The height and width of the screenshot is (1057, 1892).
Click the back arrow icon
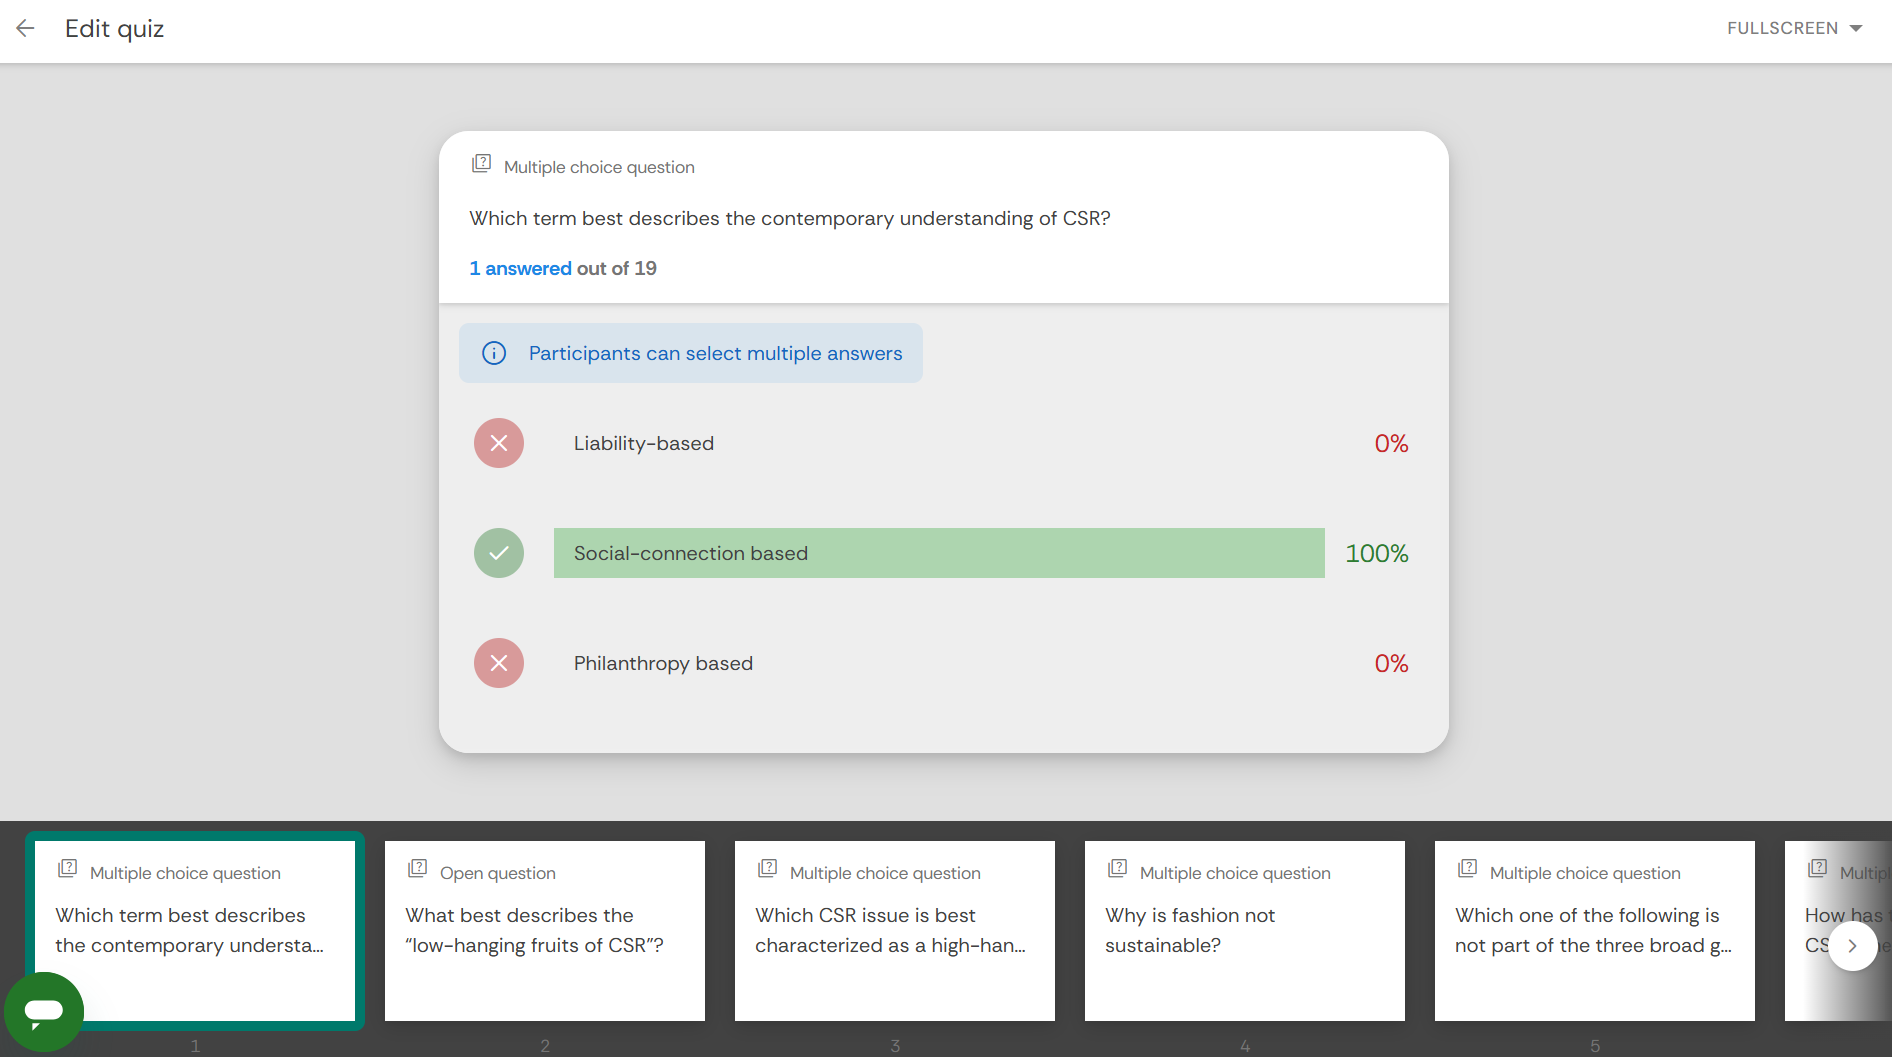[26, 28]
